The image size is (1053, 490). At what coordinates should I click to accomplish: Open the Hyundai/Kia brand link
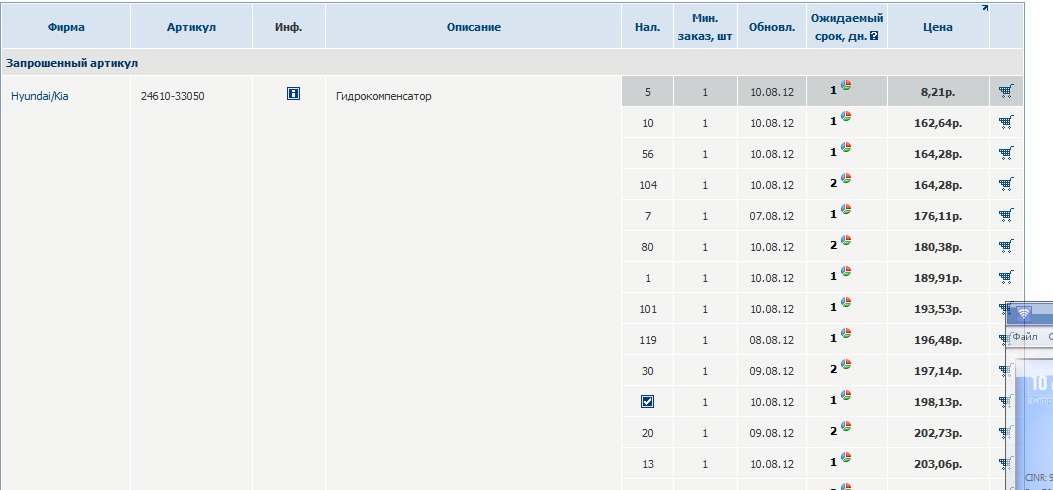pos(39,96)
